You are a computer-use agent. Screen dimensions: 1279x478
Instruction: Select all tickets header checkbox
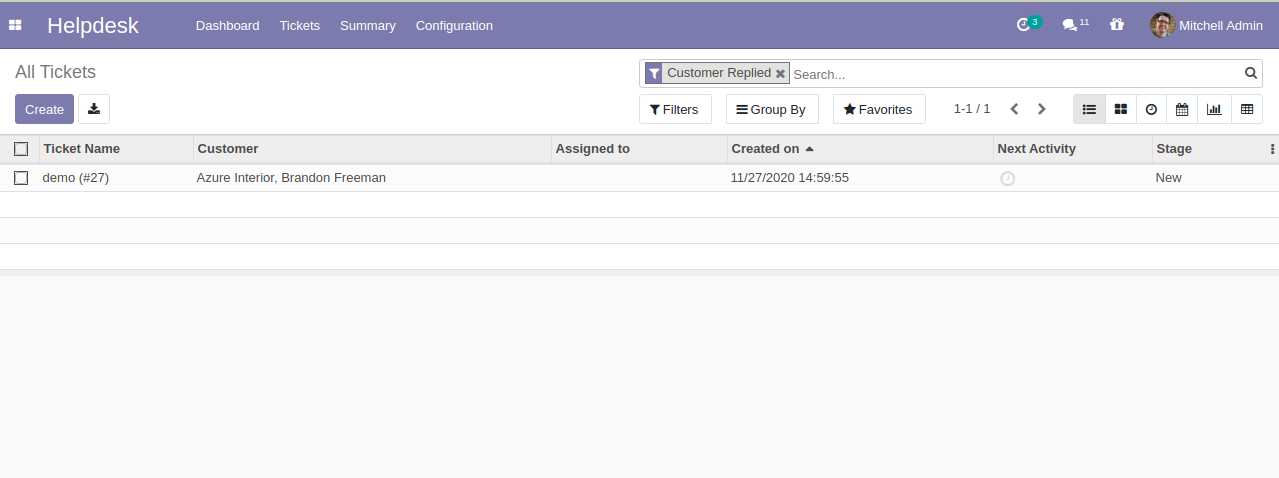[x=21, y=149]
